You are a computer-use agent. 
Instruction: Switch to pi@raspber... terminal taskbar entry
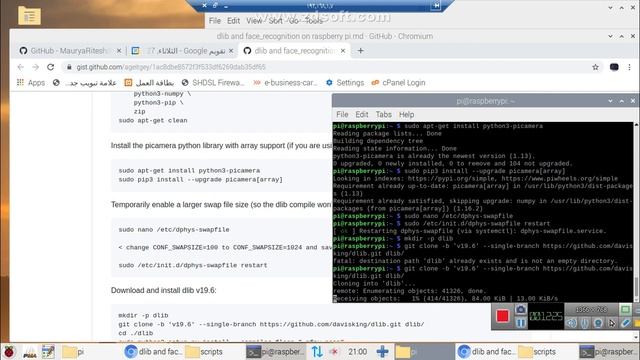tap(276, 351)
